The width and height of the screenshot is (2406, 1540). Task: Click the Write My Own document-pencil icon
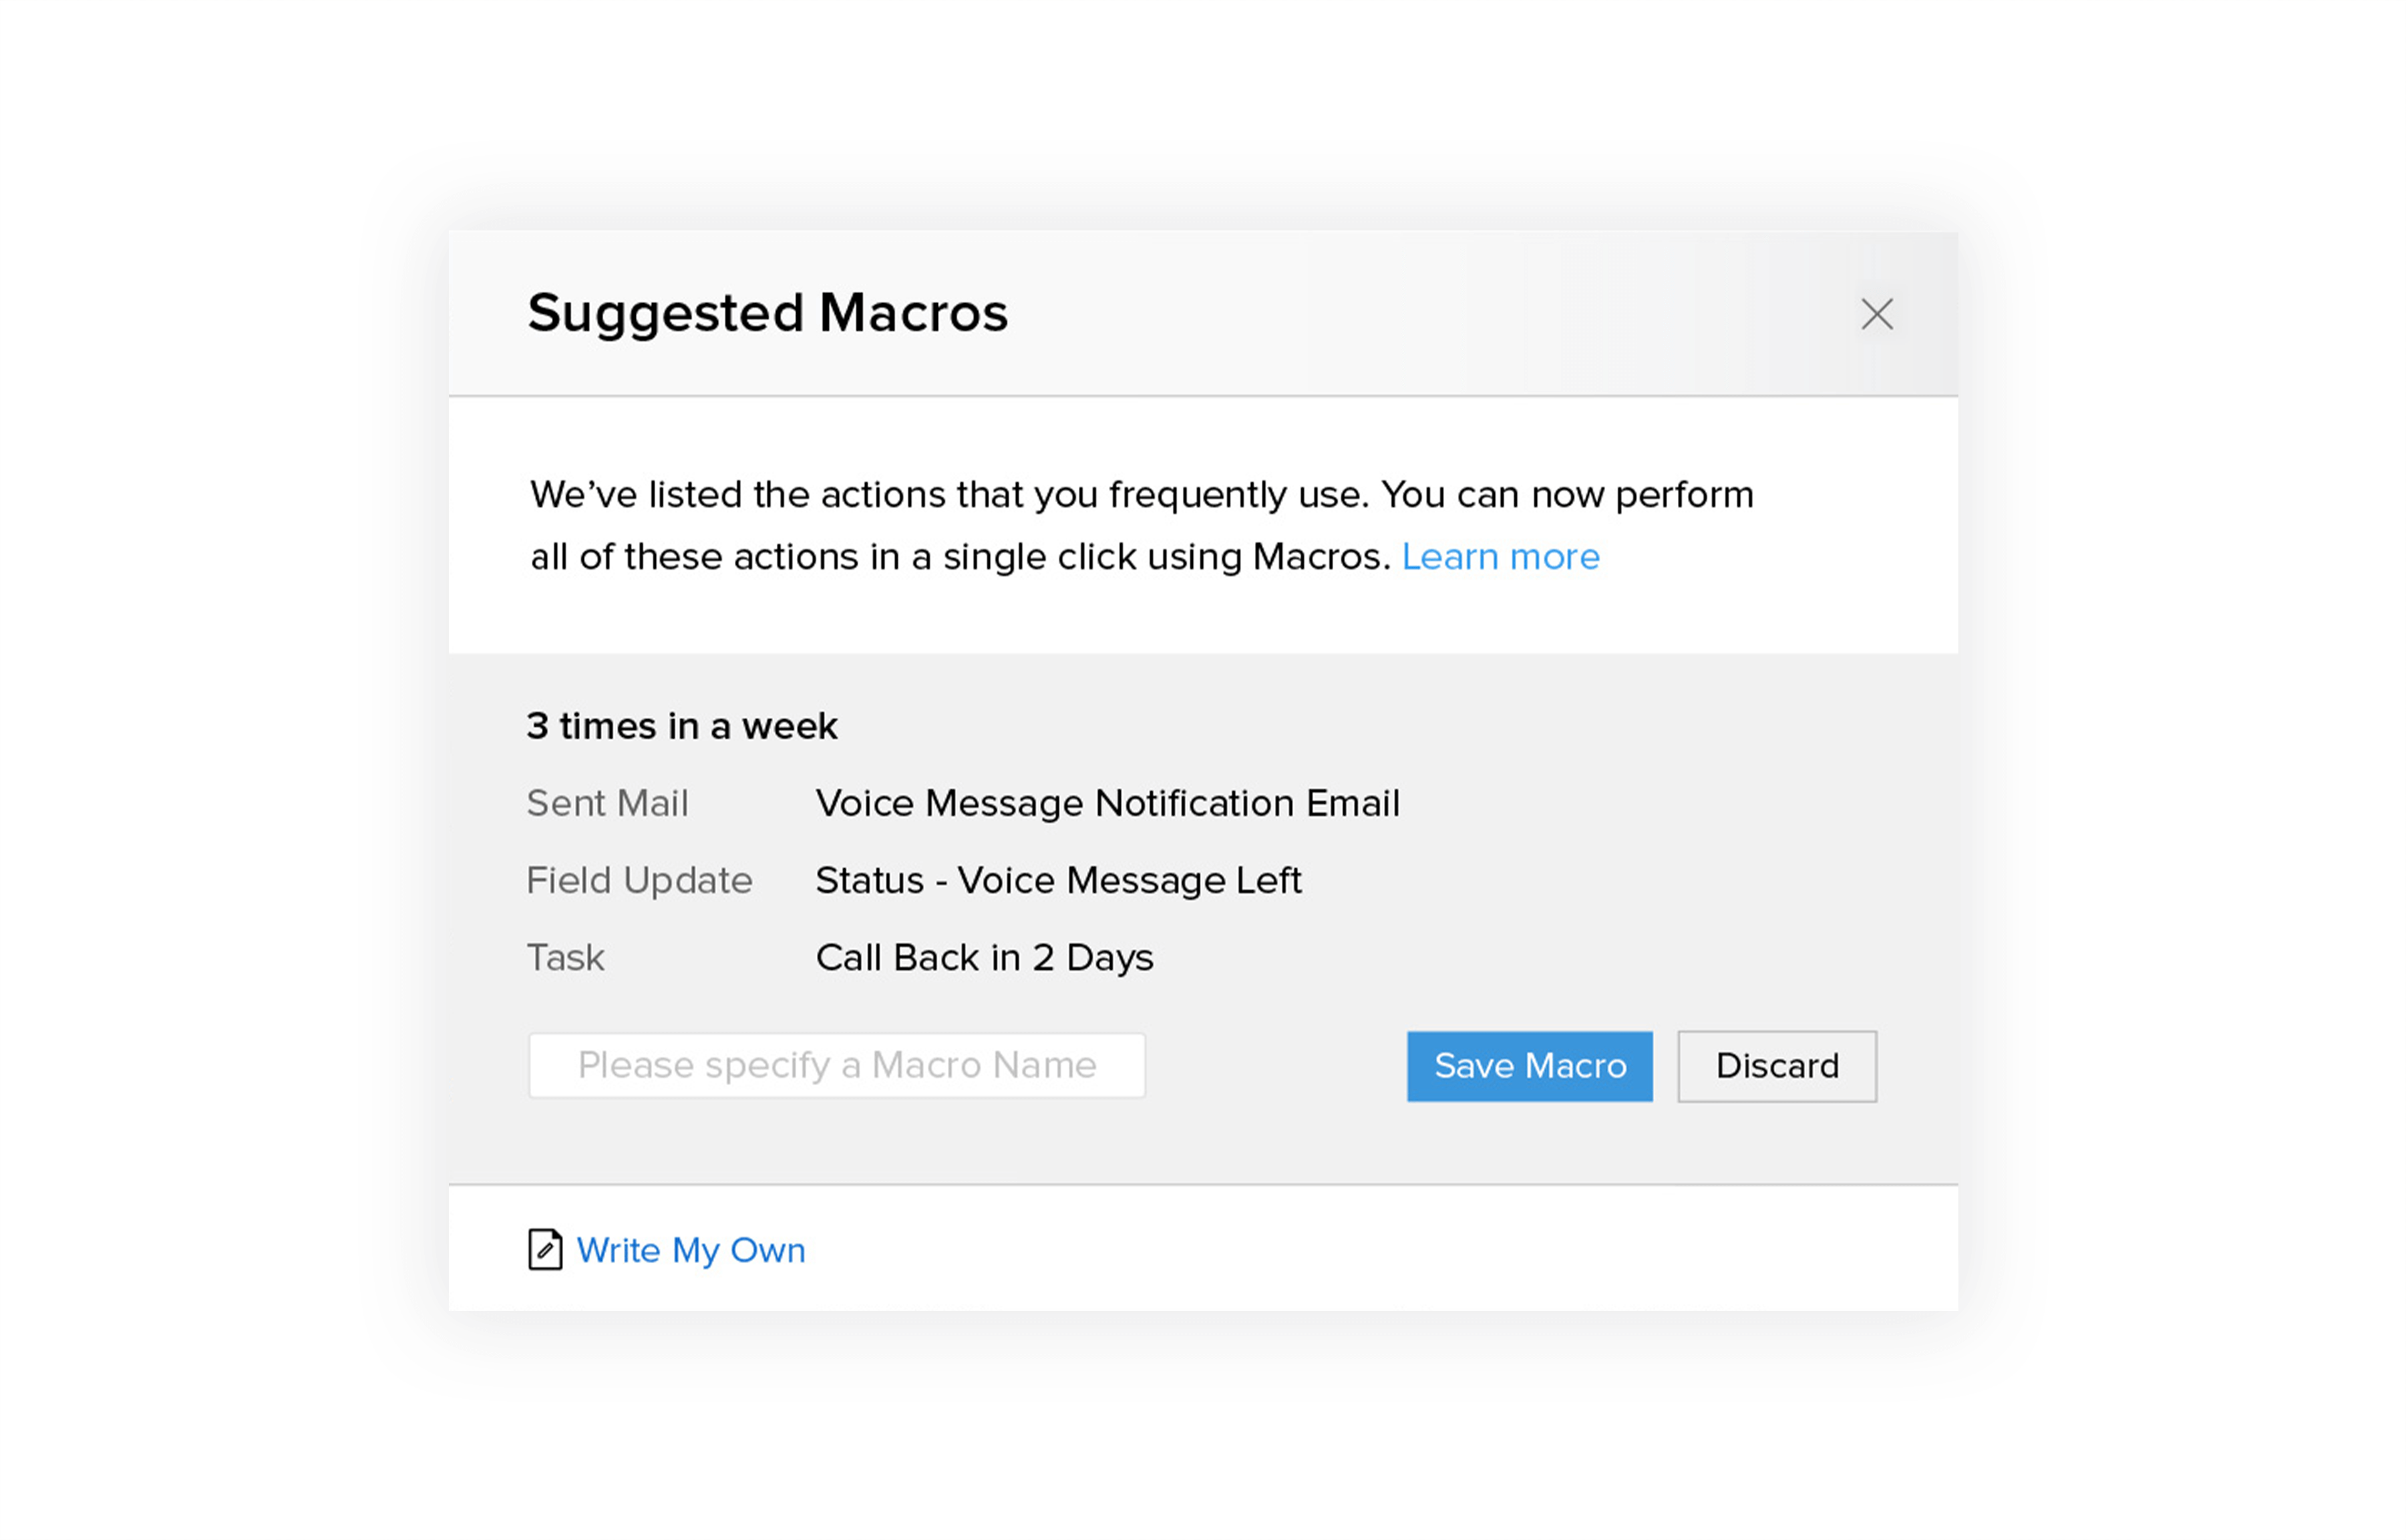[545, 1249]
